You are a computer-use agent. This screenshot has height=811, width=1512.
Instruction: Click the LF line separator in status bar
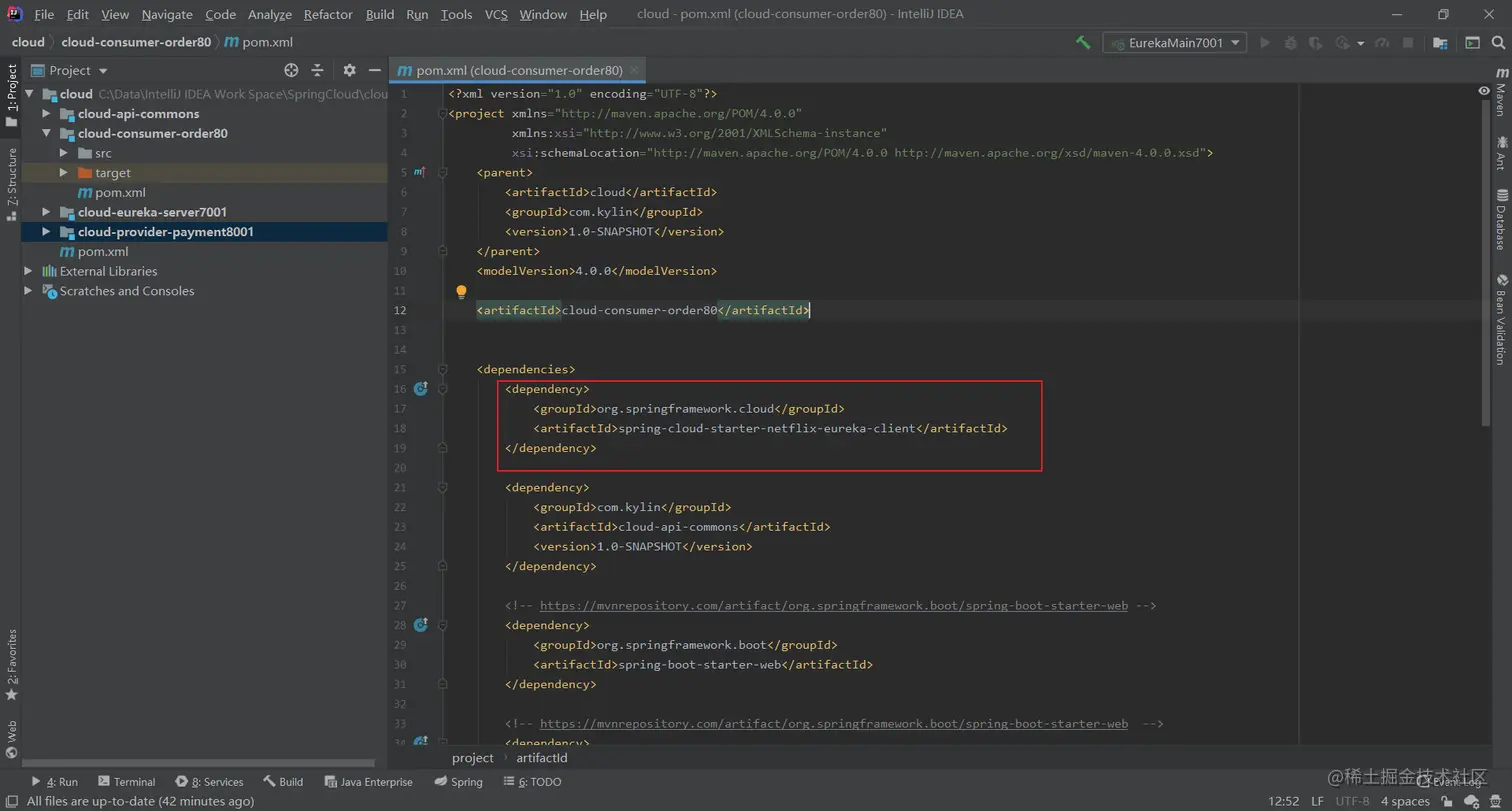[1317, 801]
